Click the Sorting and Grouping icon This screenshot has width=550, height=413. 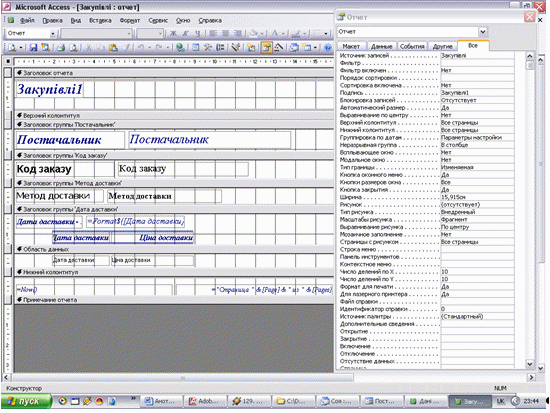220,47
